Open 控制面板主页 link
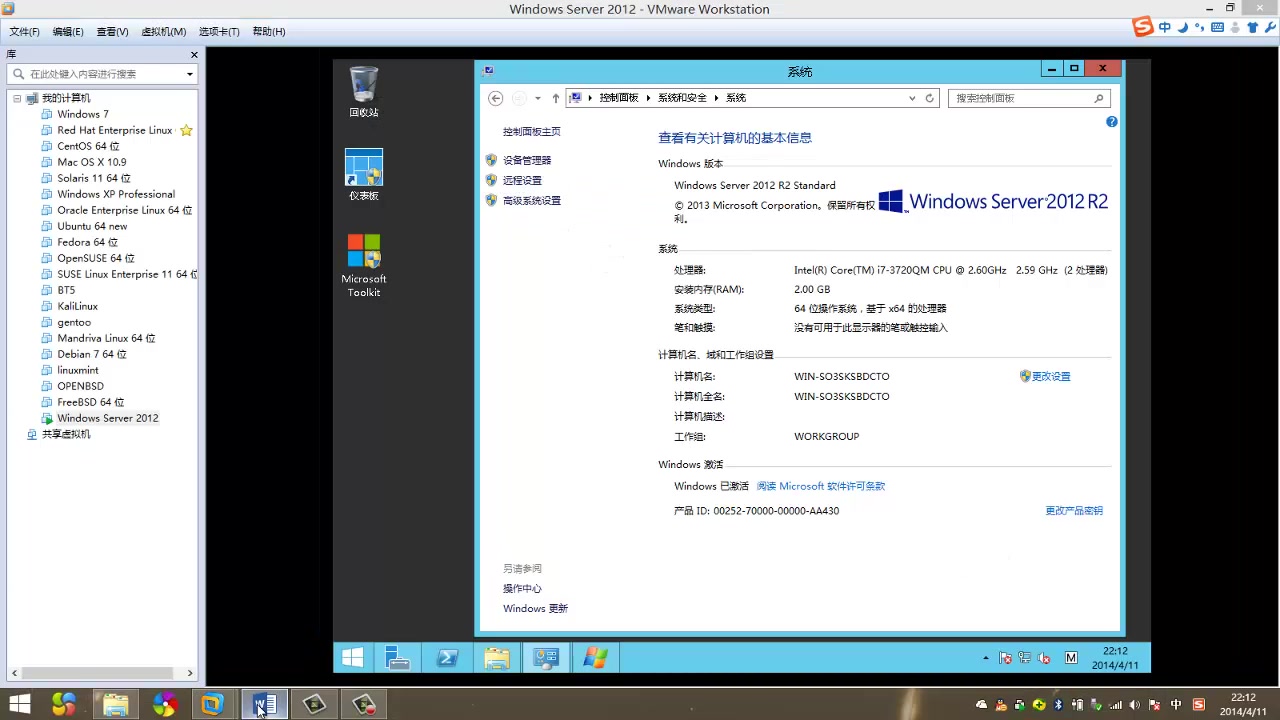Viewport: 1280px width, 720px height. point(532,132)
